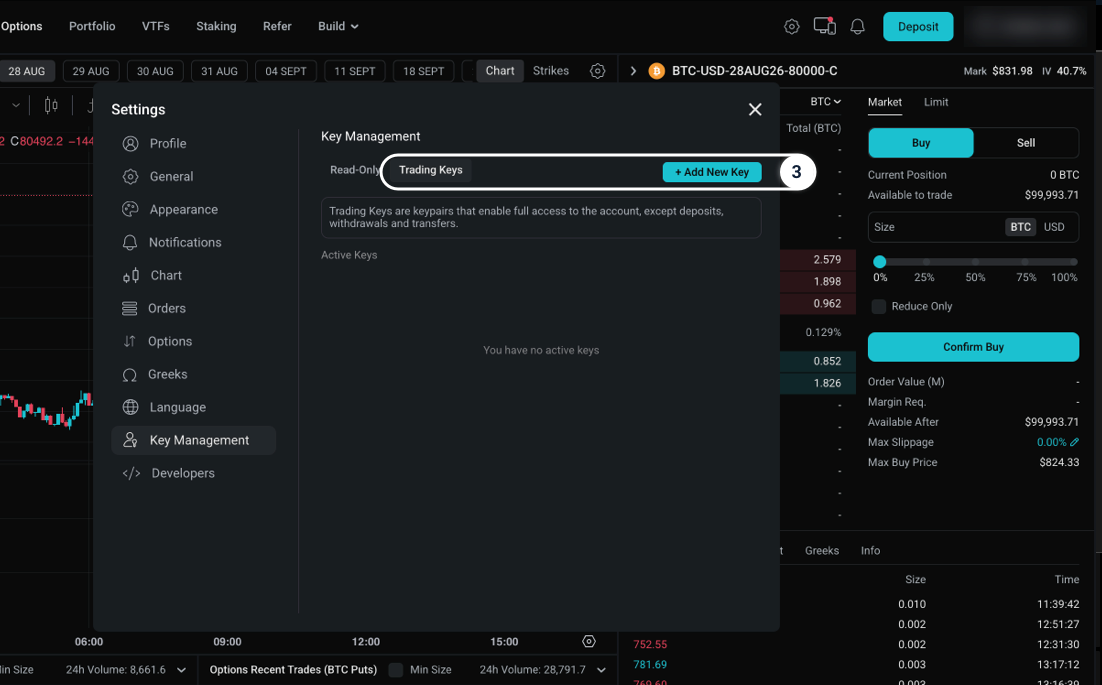Toggle Min Size checkbox for BTC Puts trades

396,670
